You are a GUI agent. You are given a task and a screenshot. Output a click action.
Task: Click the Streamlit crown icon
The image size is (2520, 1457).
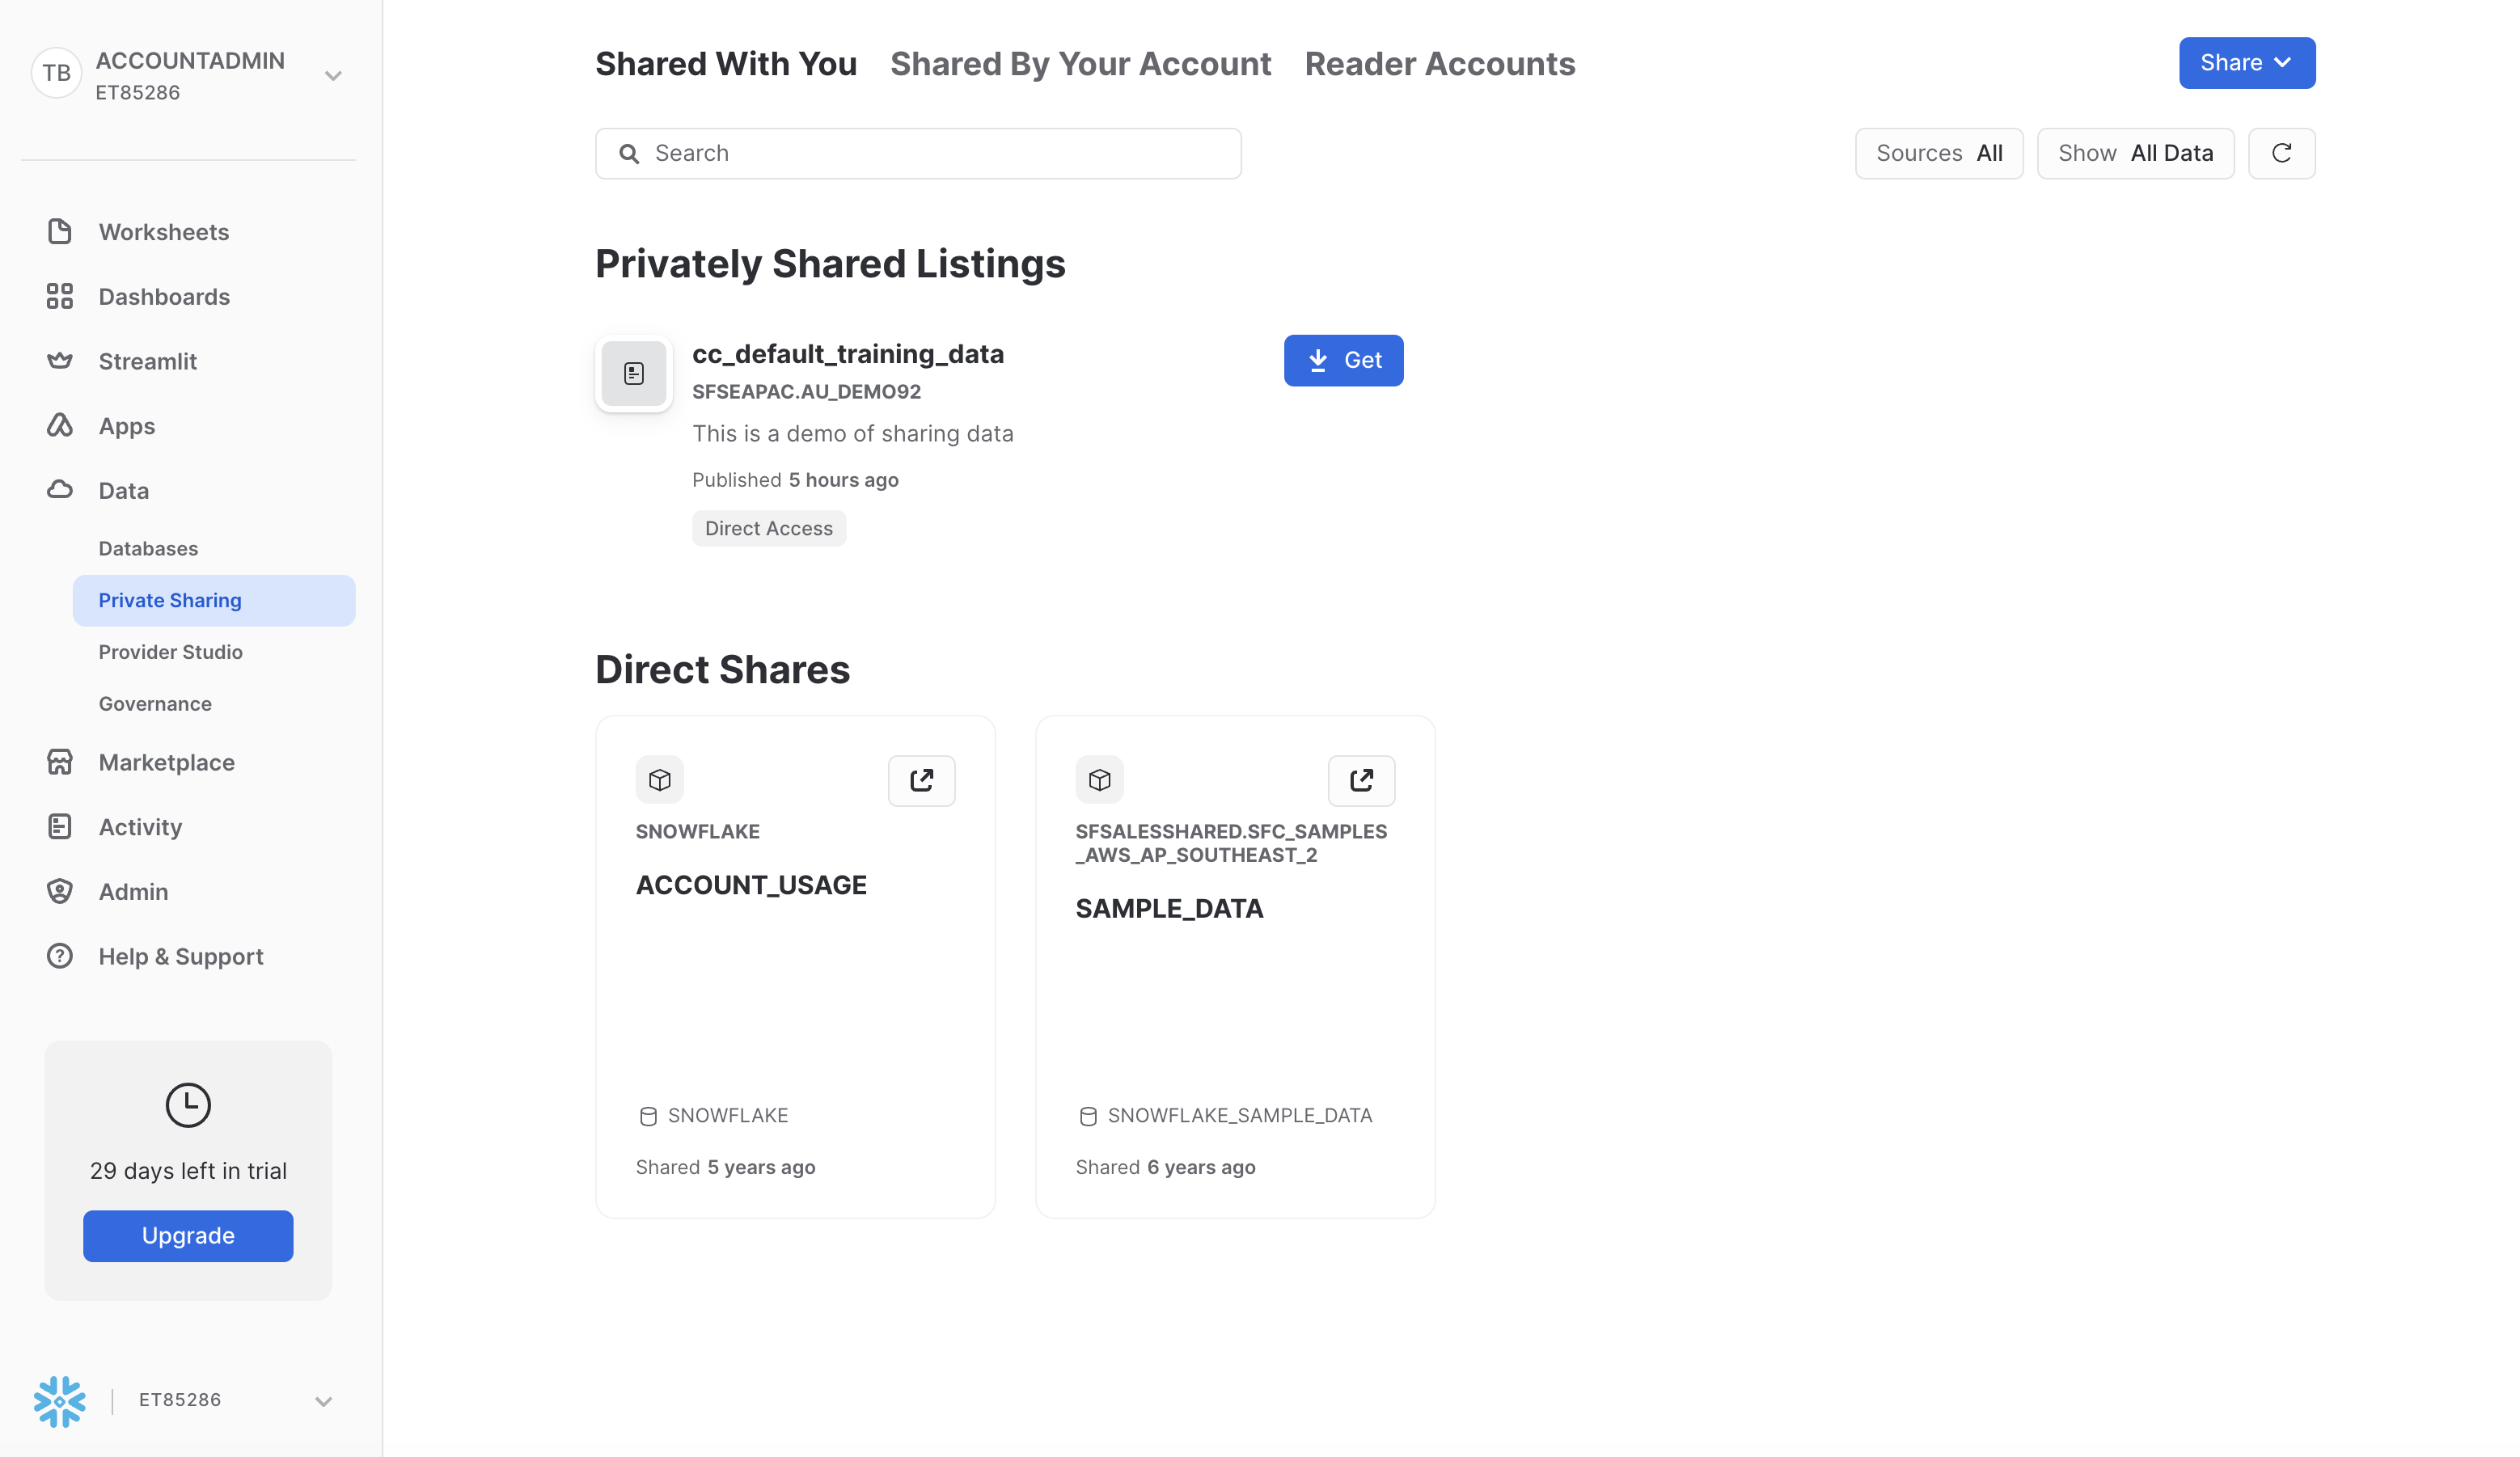tap(60, 361)
